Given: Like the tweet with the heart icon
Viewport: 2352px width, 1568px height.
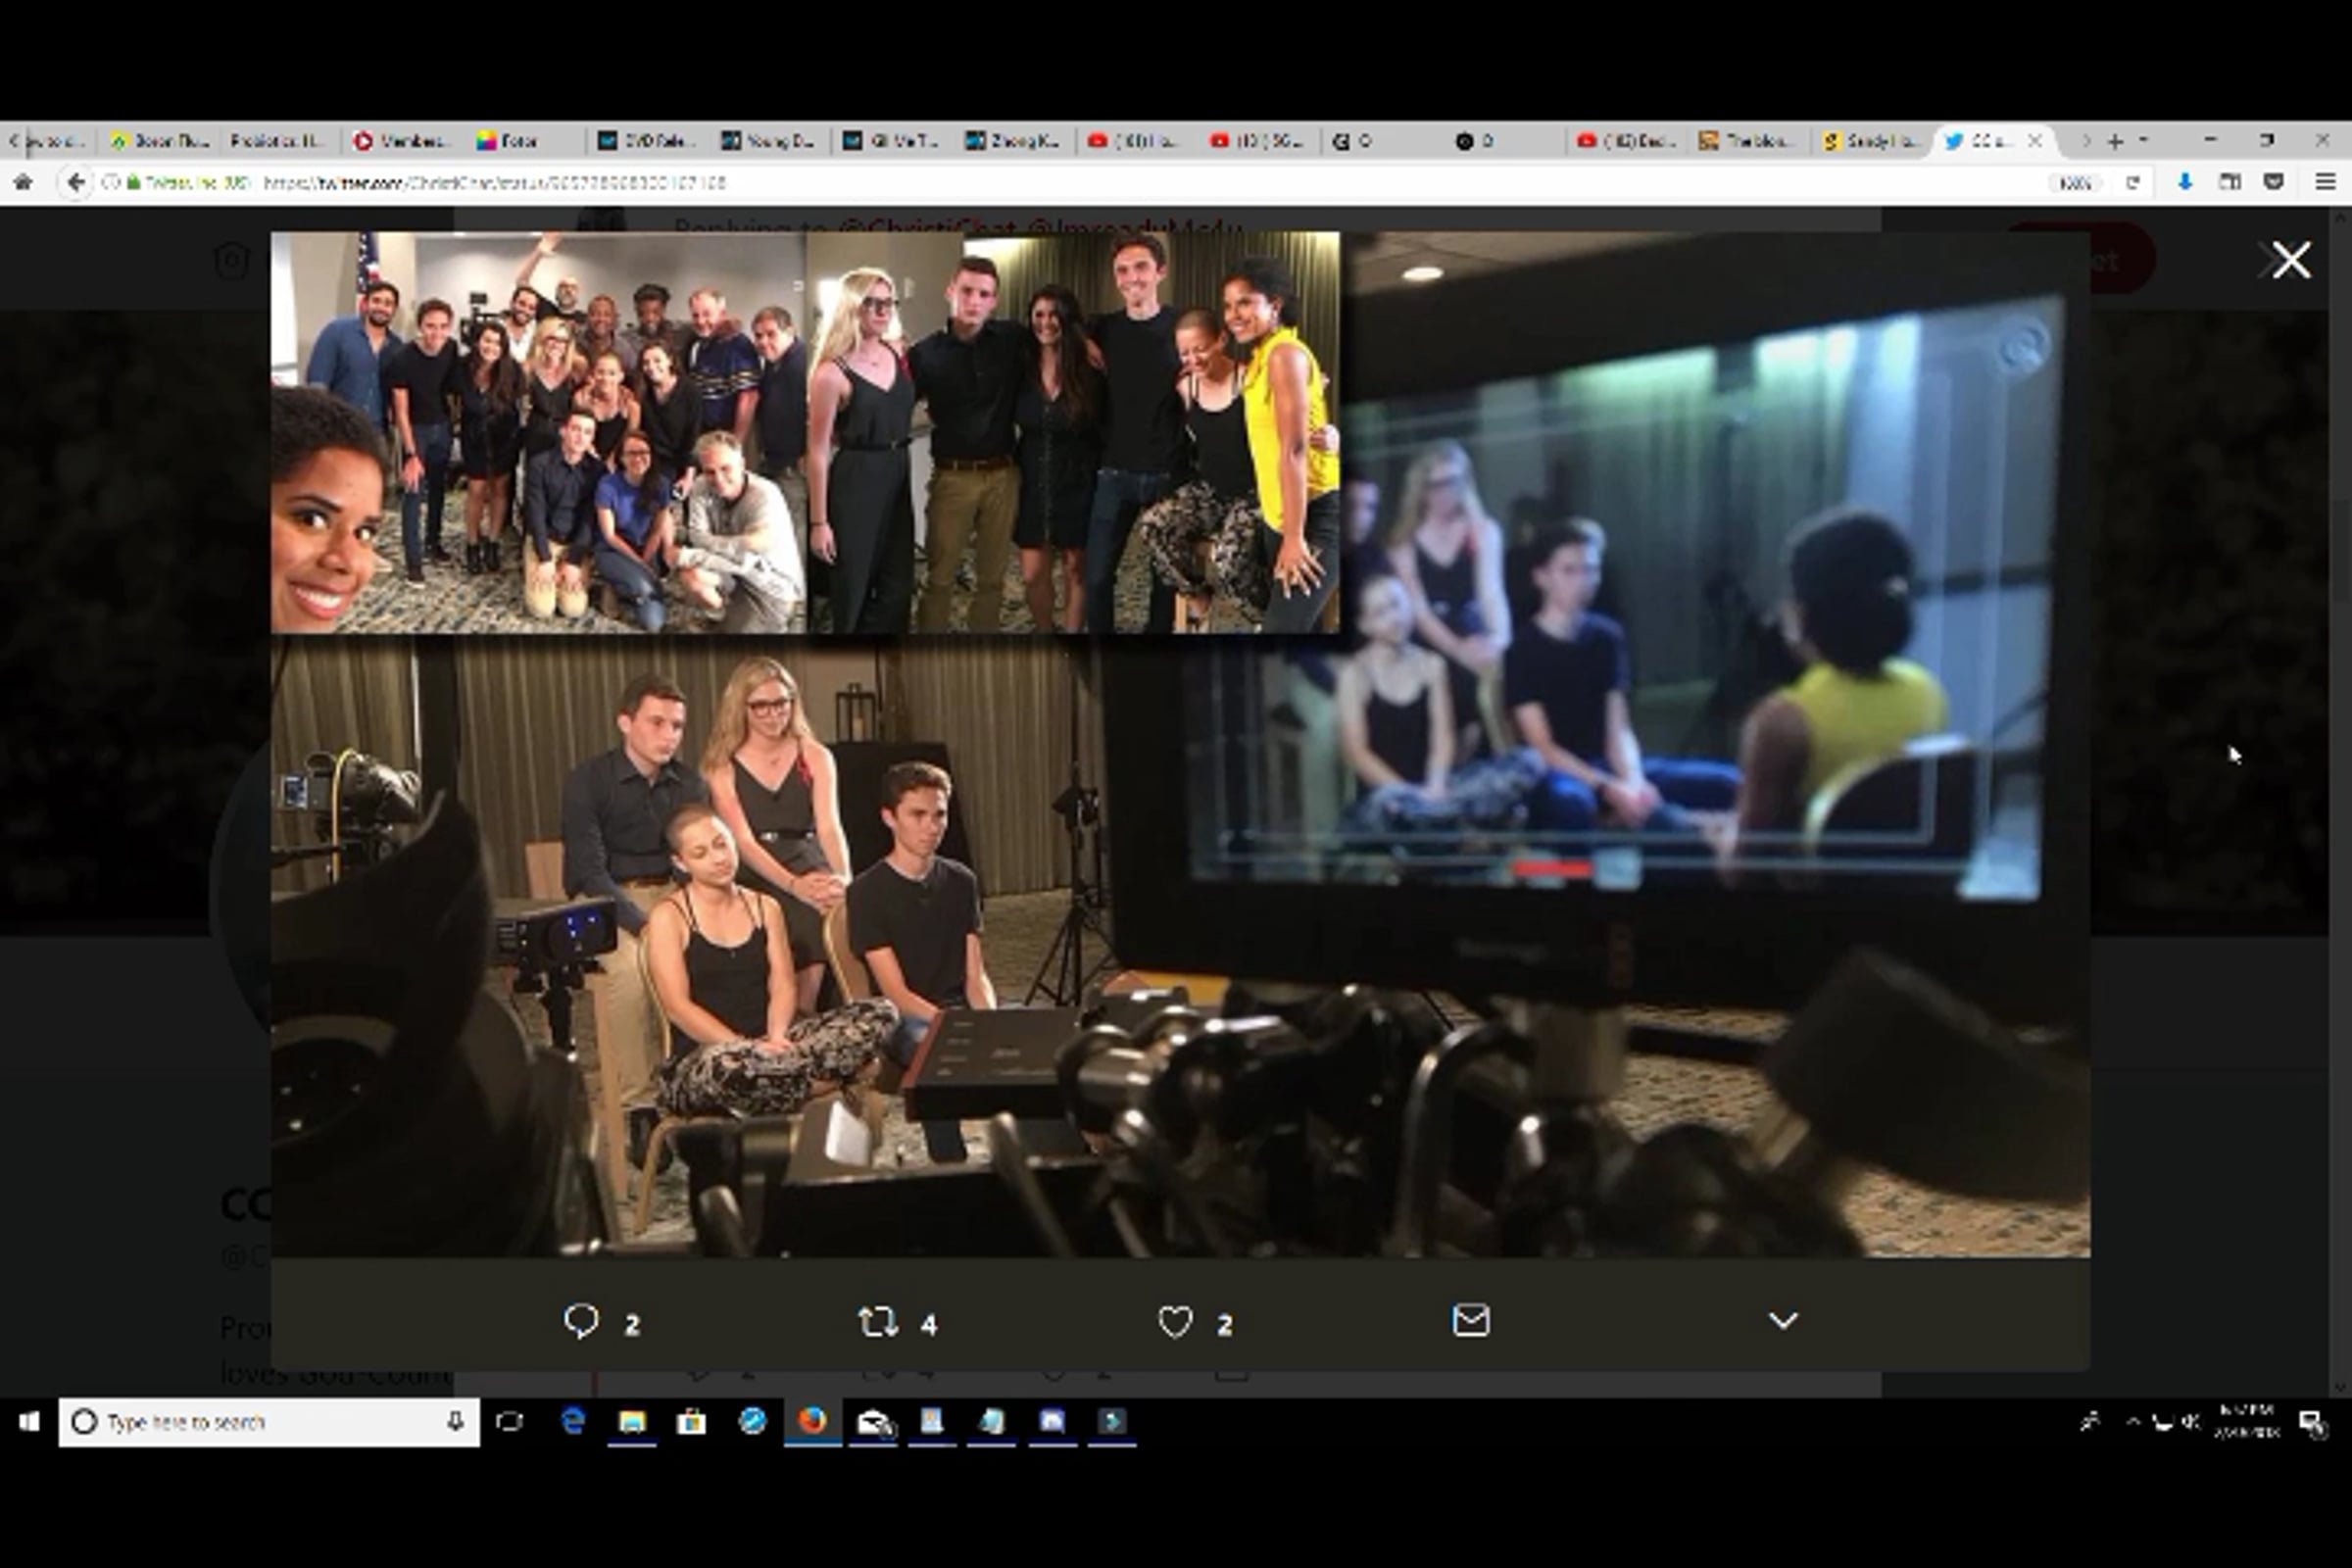Looking at the screenshot, I should 1175,1322.
